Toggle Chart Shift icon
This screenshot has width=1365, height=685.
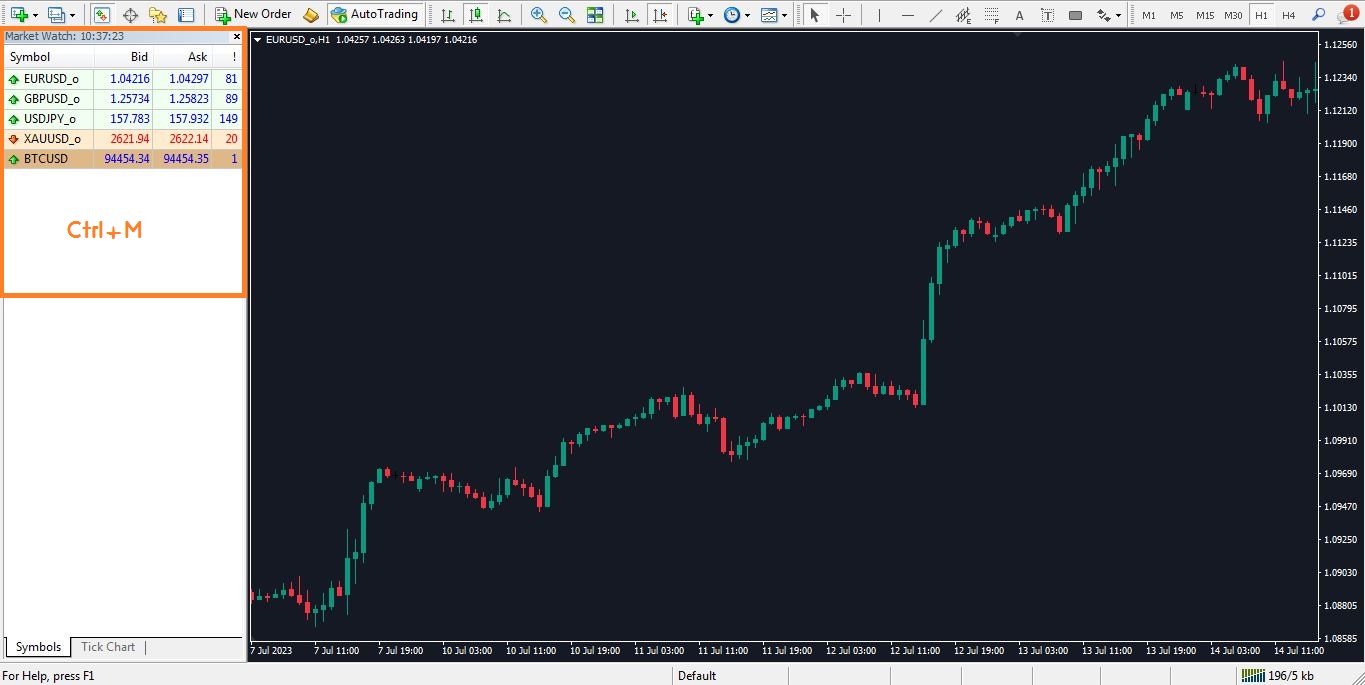pyautogui.click(x=659, y=15)
